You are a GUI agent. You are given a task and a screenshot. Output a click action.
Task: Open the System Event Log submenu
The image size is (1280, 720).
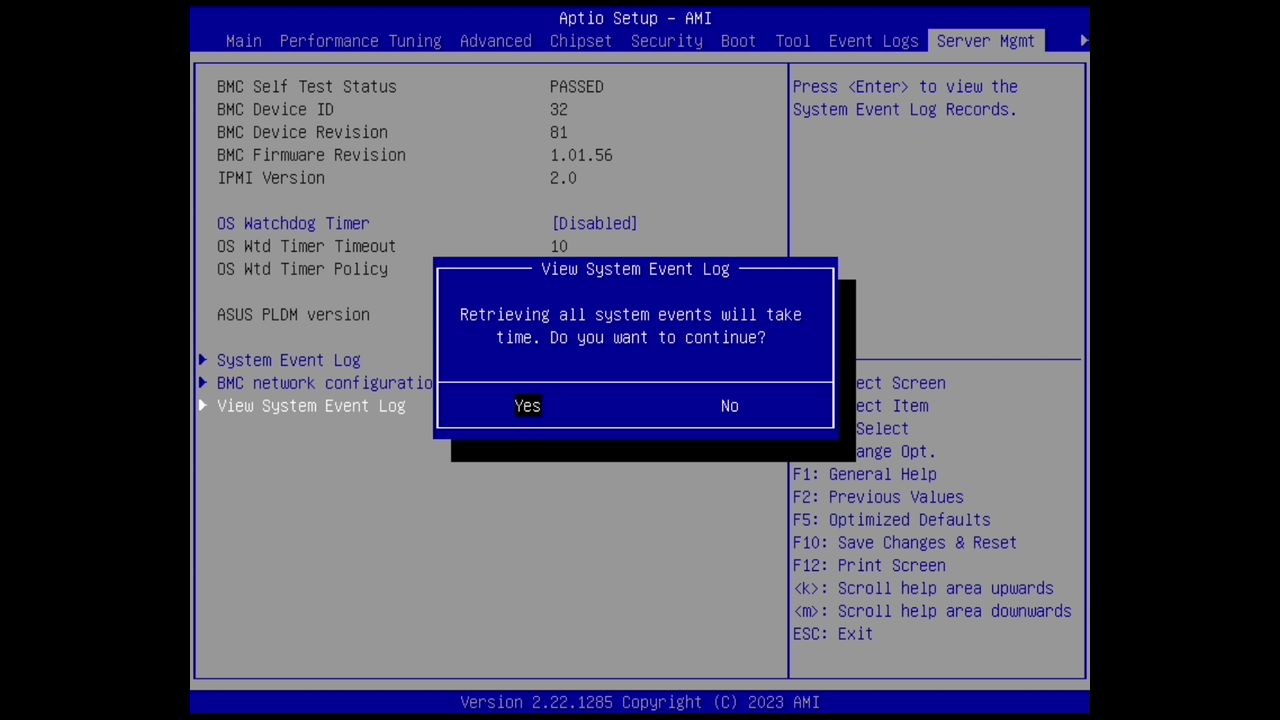[x=288, y=360]
